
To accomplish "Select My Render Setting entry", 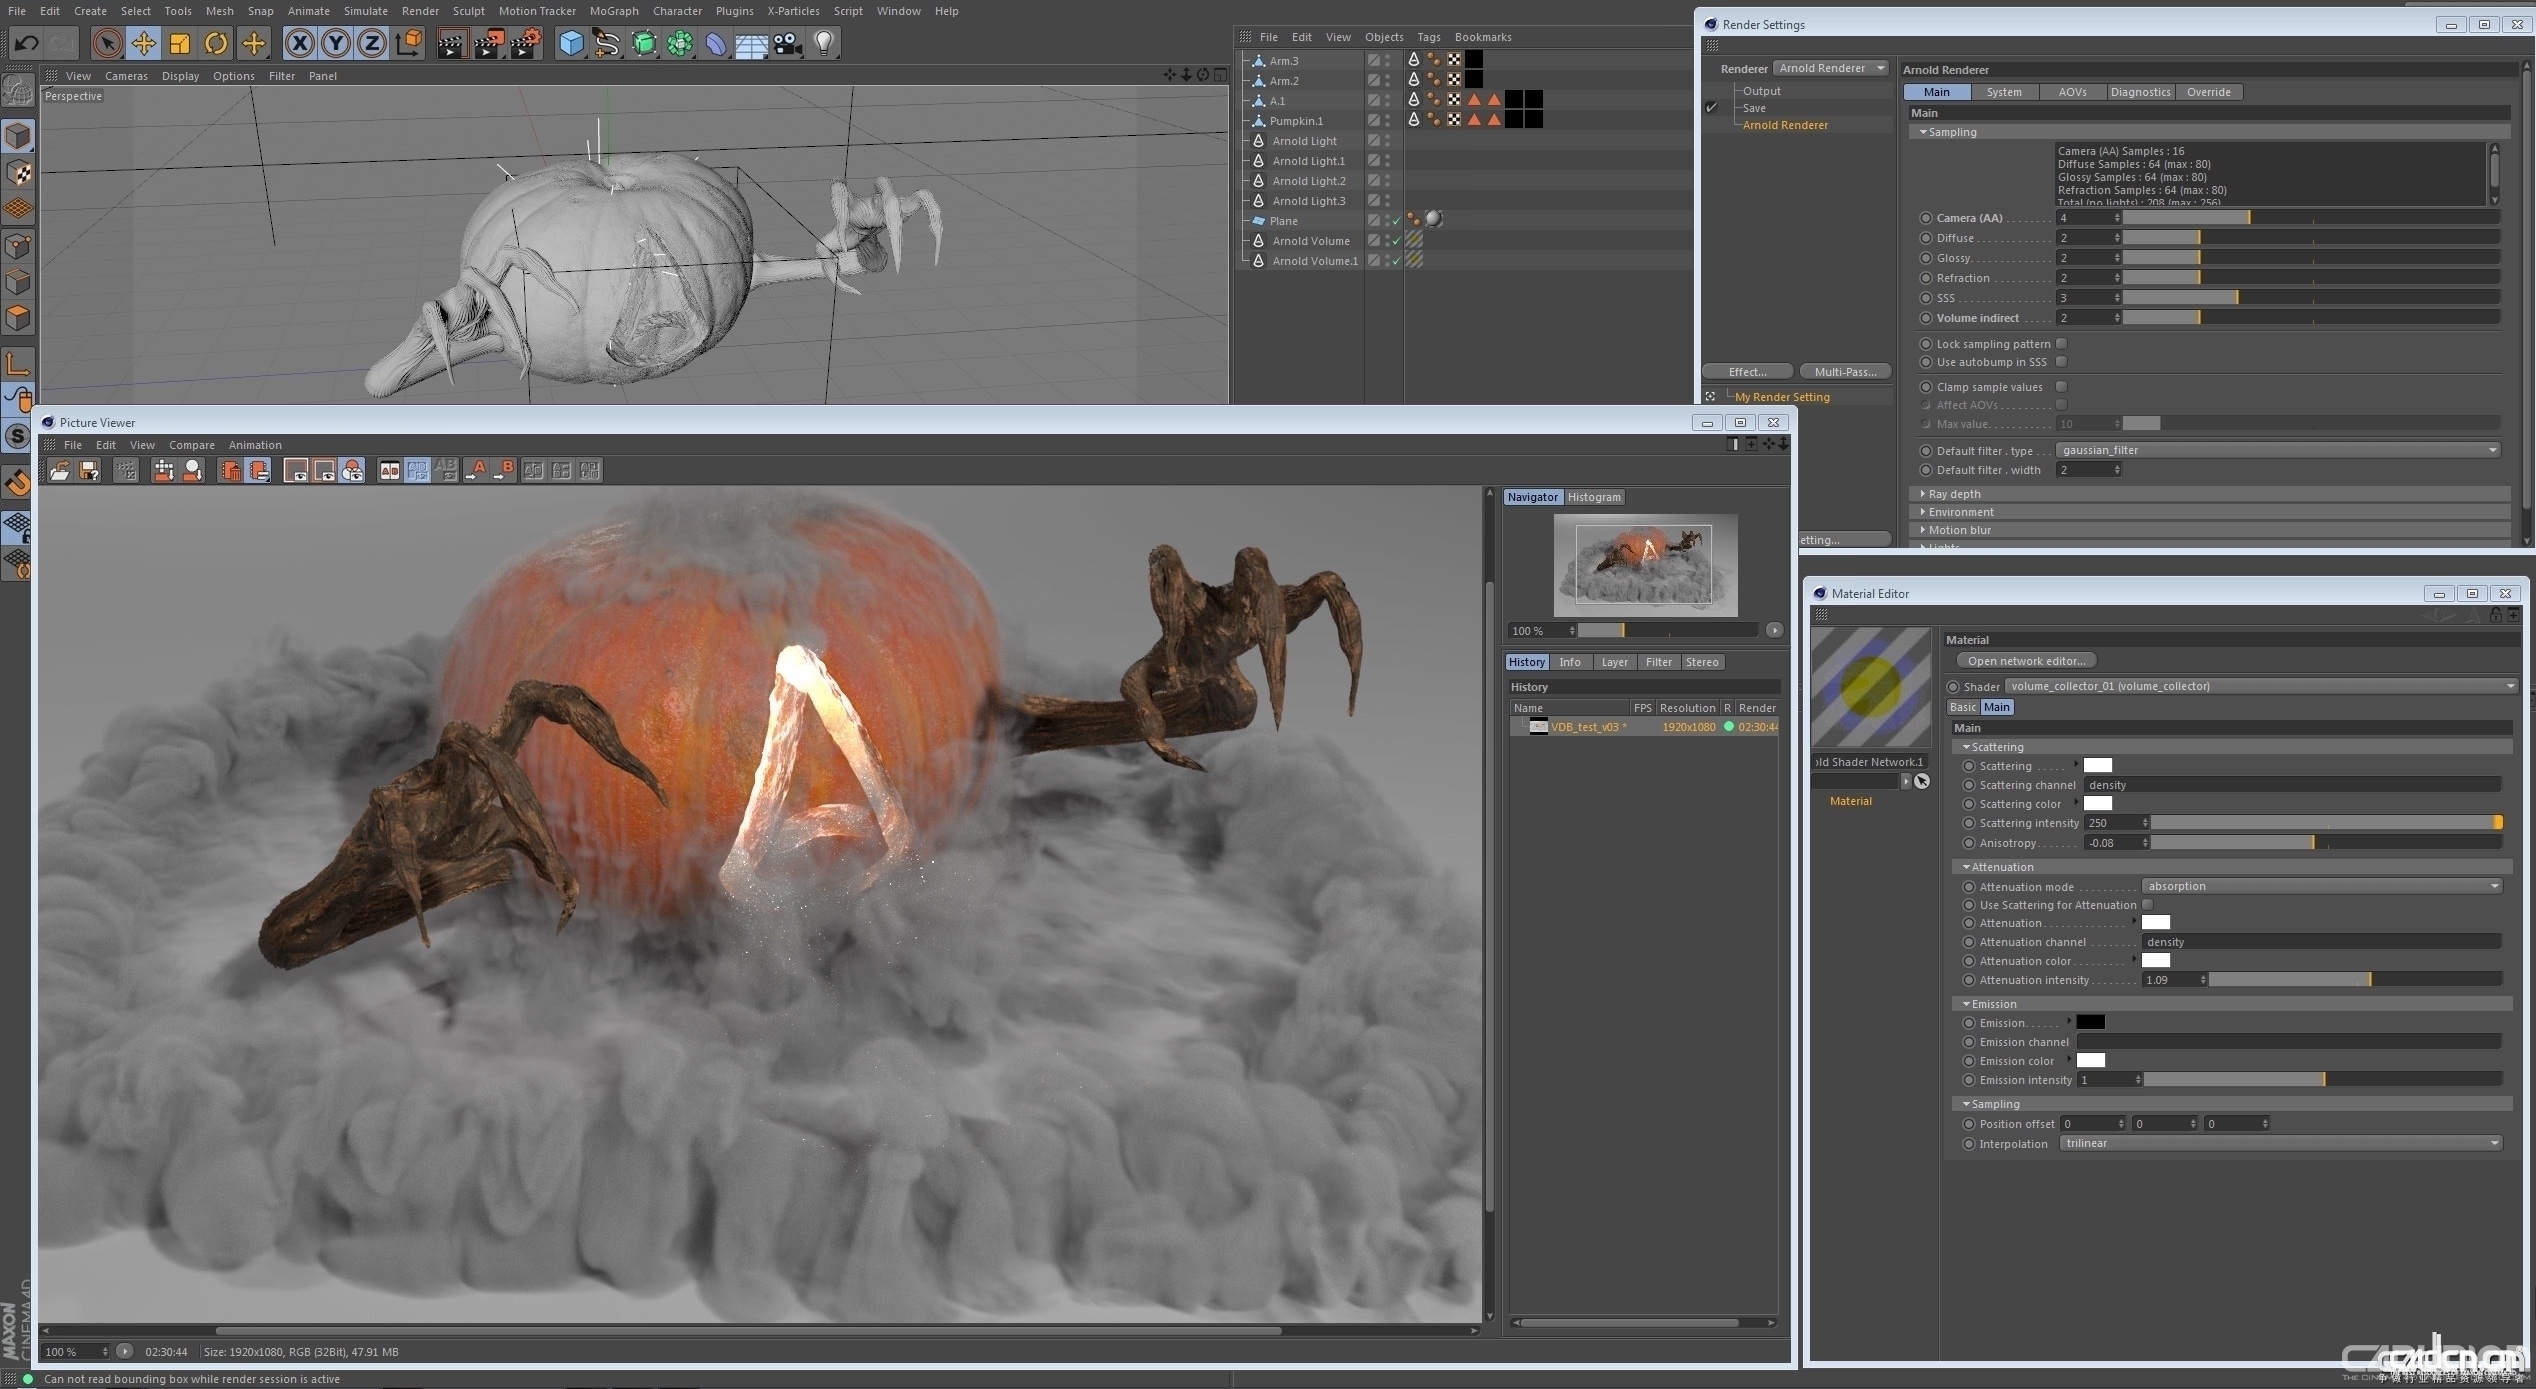I will pyautogui.click(x=1782, y=397).
